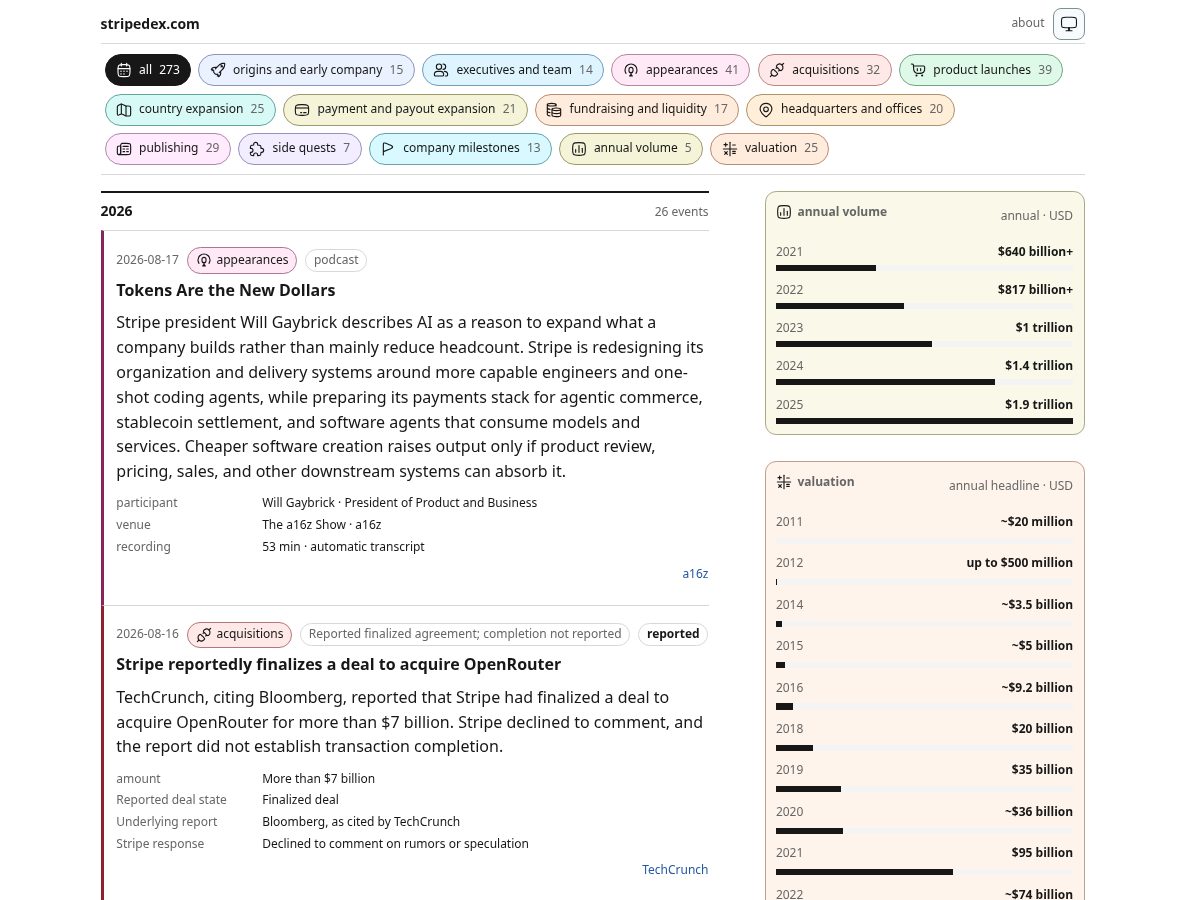Filter by the valuation chip showing 25

769,148
